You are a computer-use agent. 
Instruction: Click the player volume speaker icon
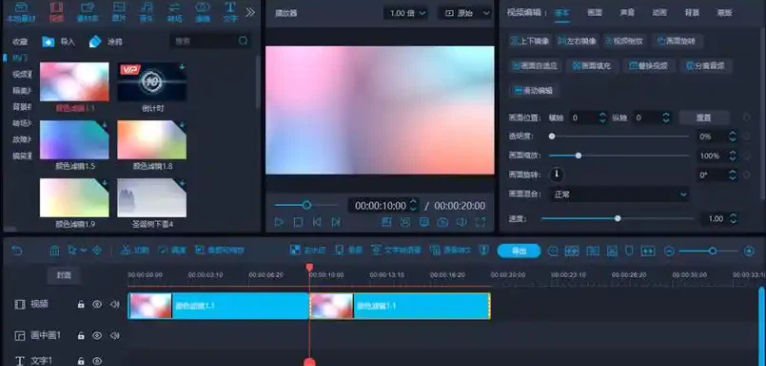coord(462,222)
